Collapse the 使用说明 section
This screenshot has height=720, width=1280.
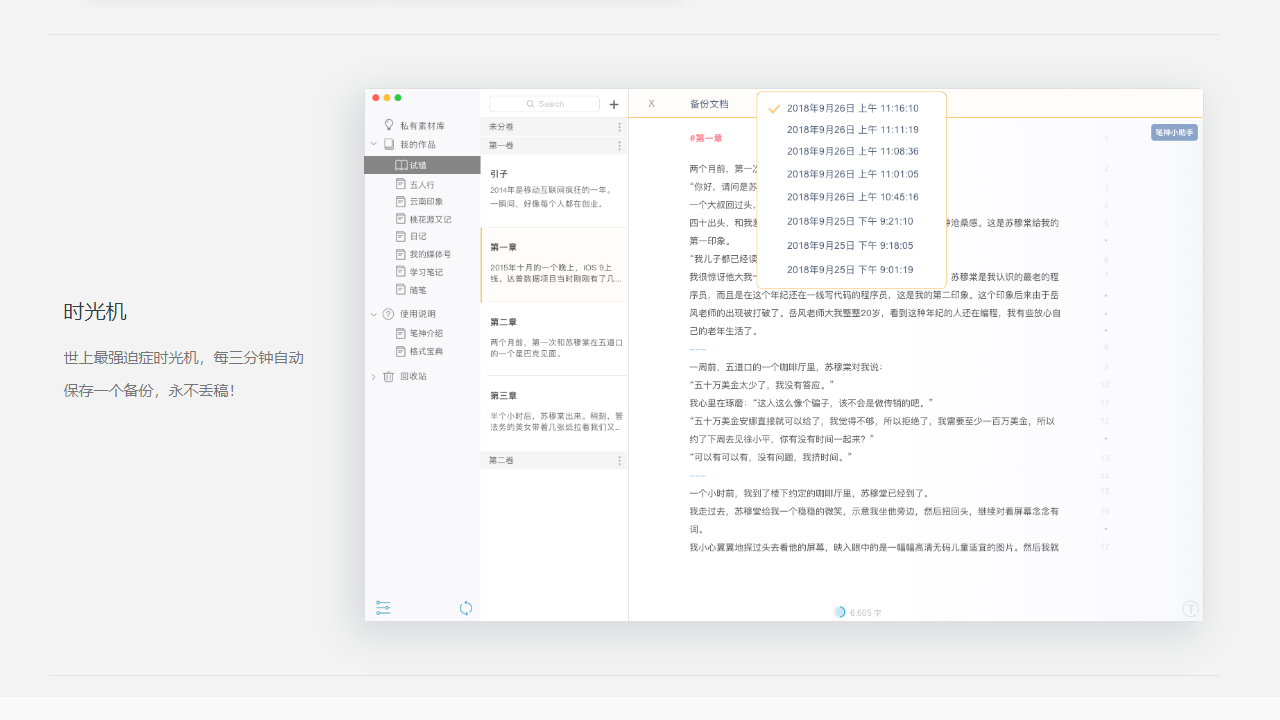[x=374, y=315]
